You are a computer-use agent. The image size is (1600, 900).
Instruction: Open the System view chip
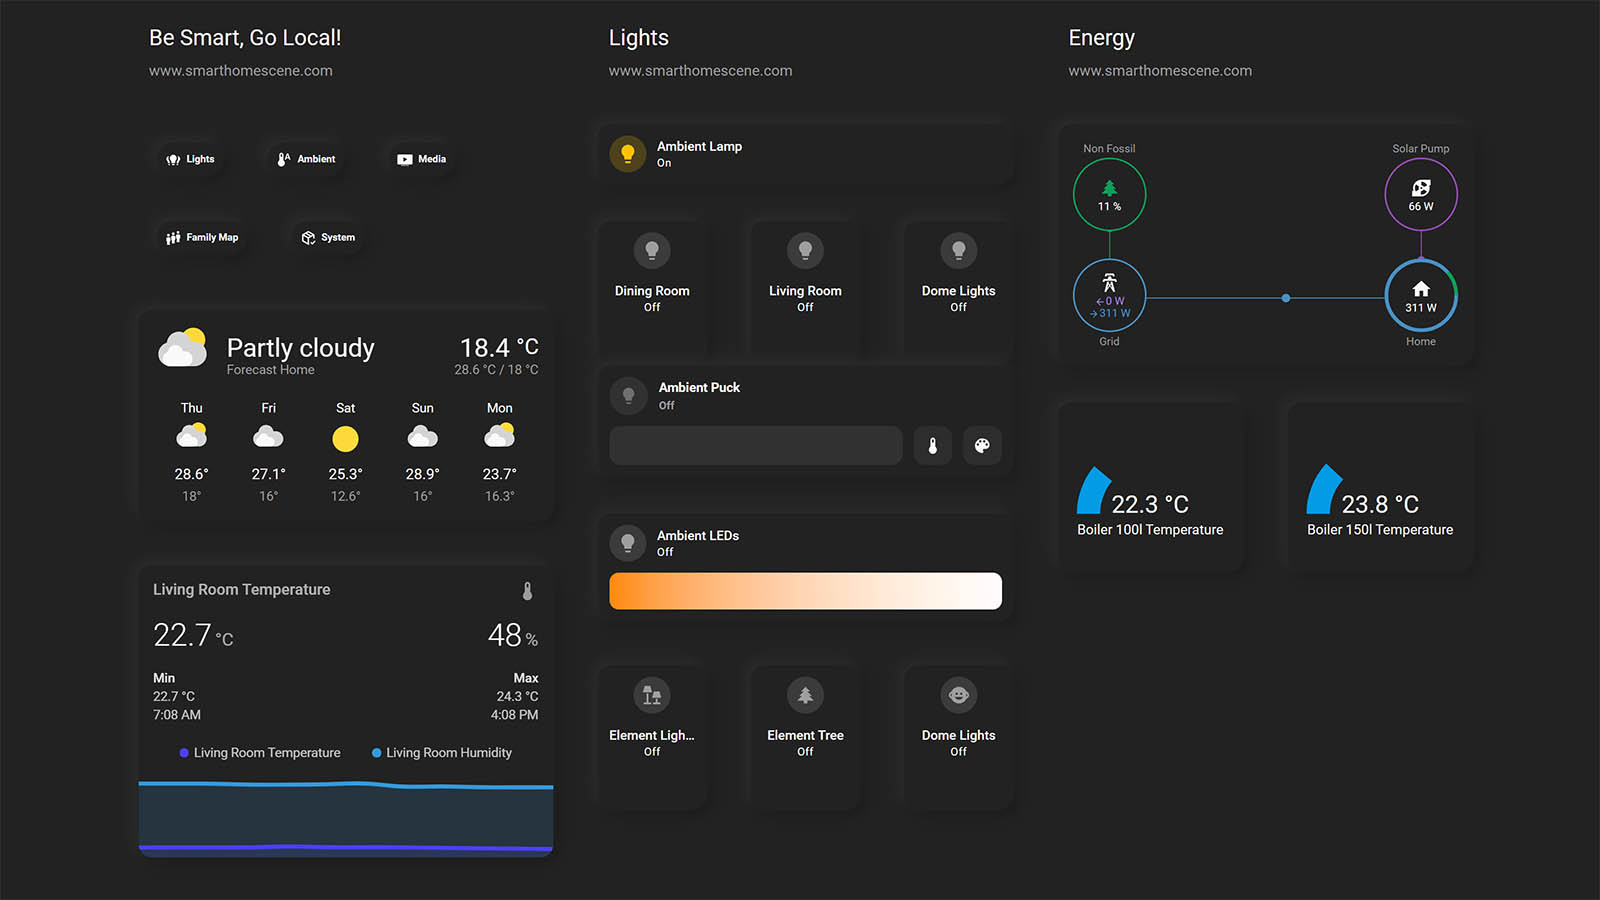click(329, 238)
